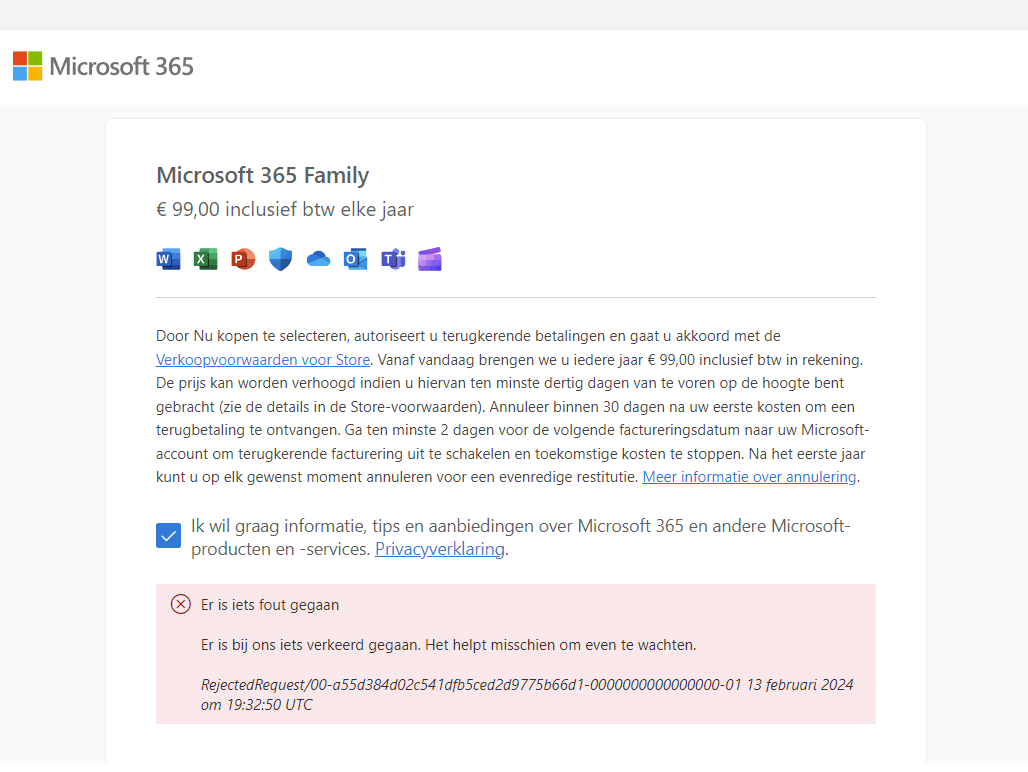
Task: Open the Outlook app icon
Action: 355,258
